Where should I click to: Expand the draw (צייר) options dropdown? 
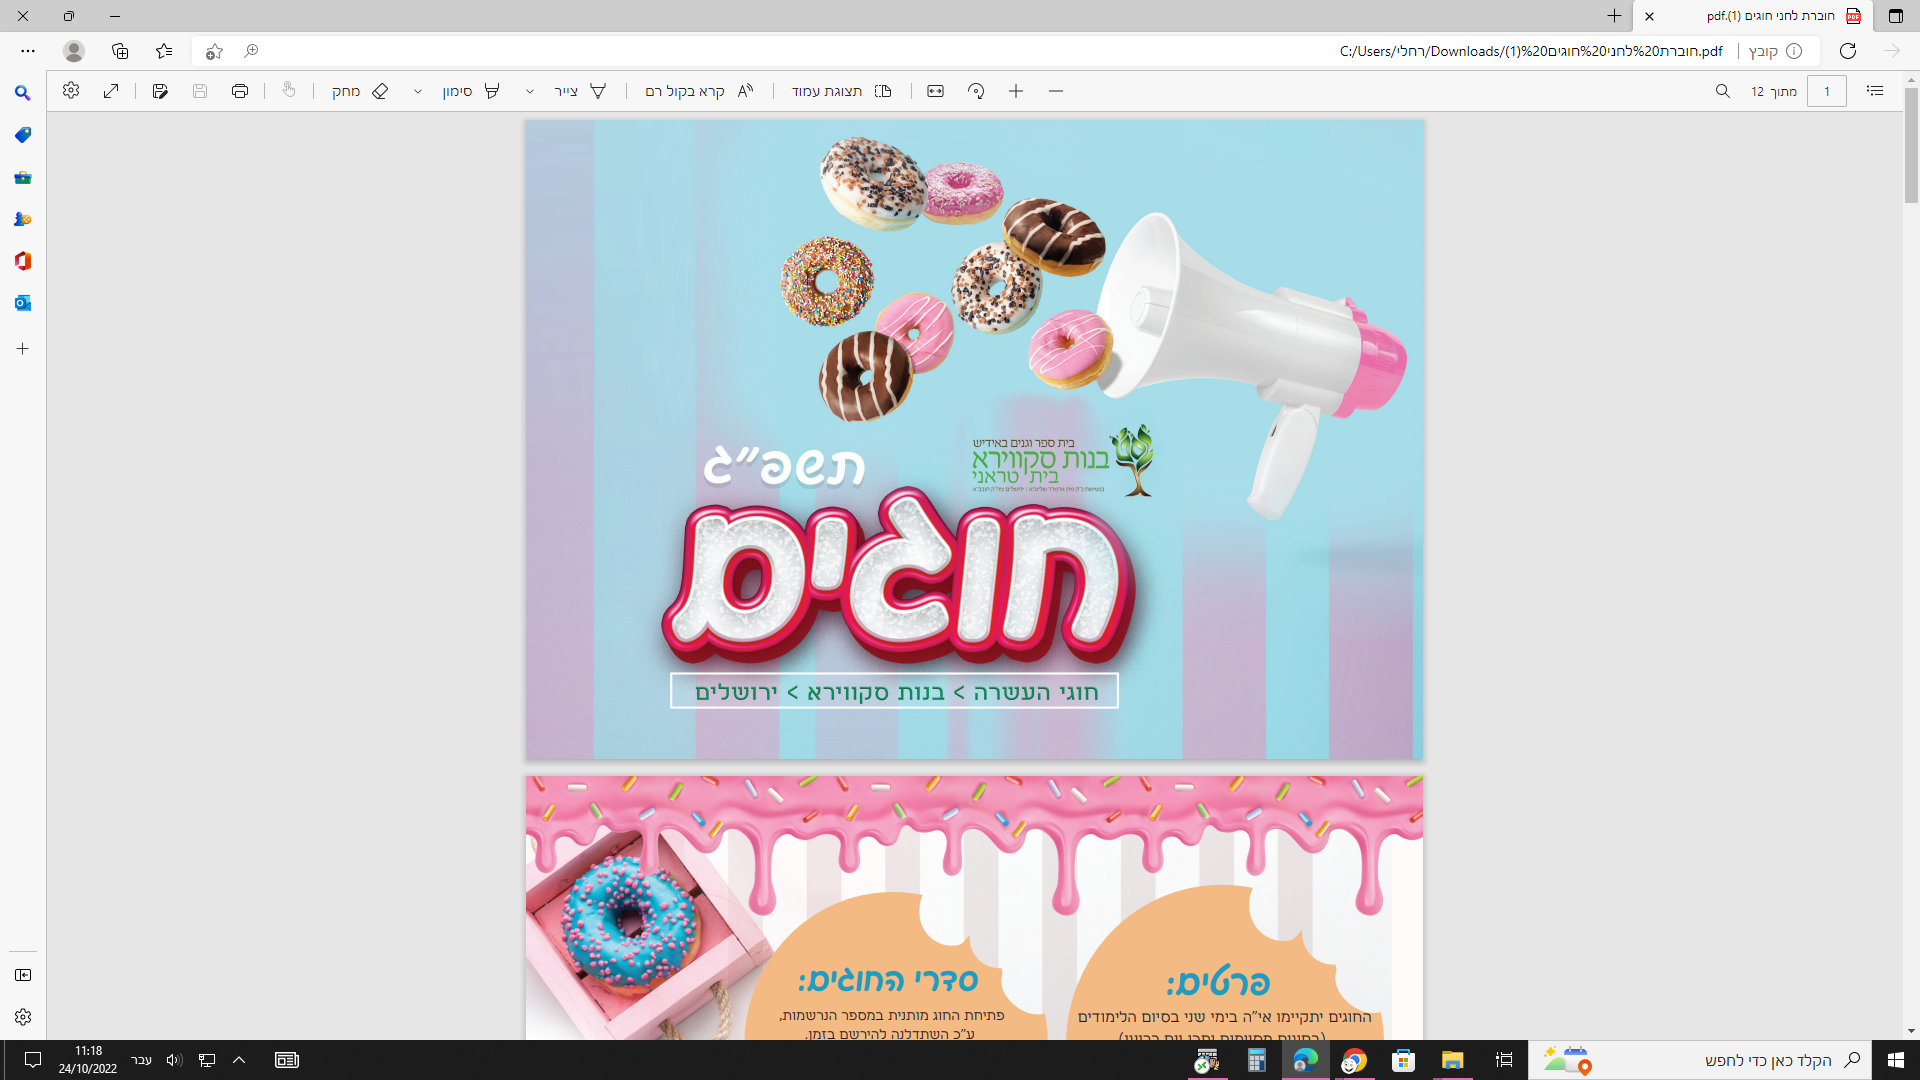click(530, 91)
